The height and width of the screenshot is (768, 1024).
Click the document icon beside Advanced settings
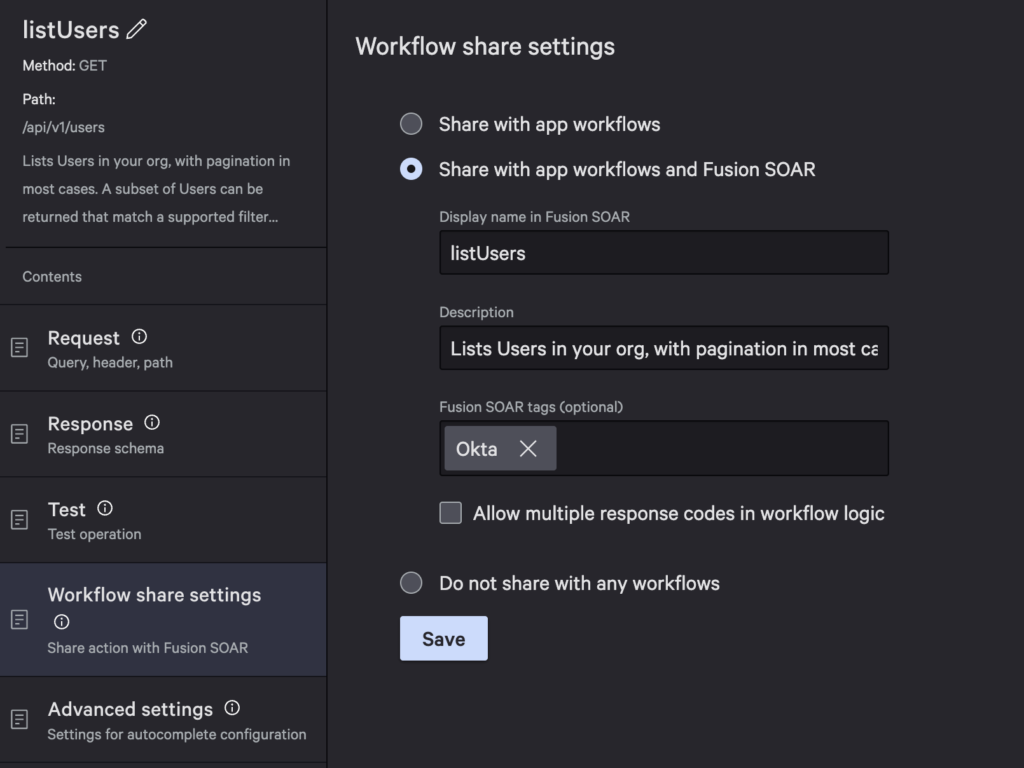(19, 719)
